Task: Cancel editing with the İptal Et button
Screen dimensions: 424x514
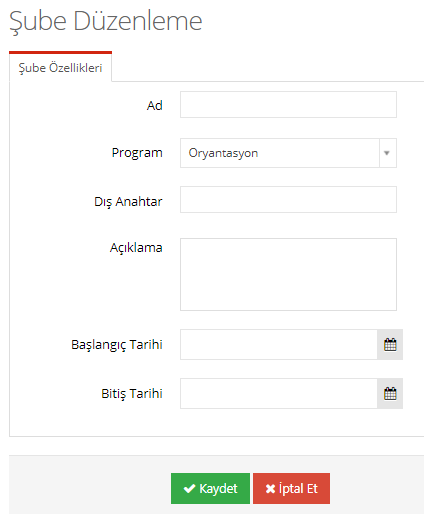Action: [291, 488]
